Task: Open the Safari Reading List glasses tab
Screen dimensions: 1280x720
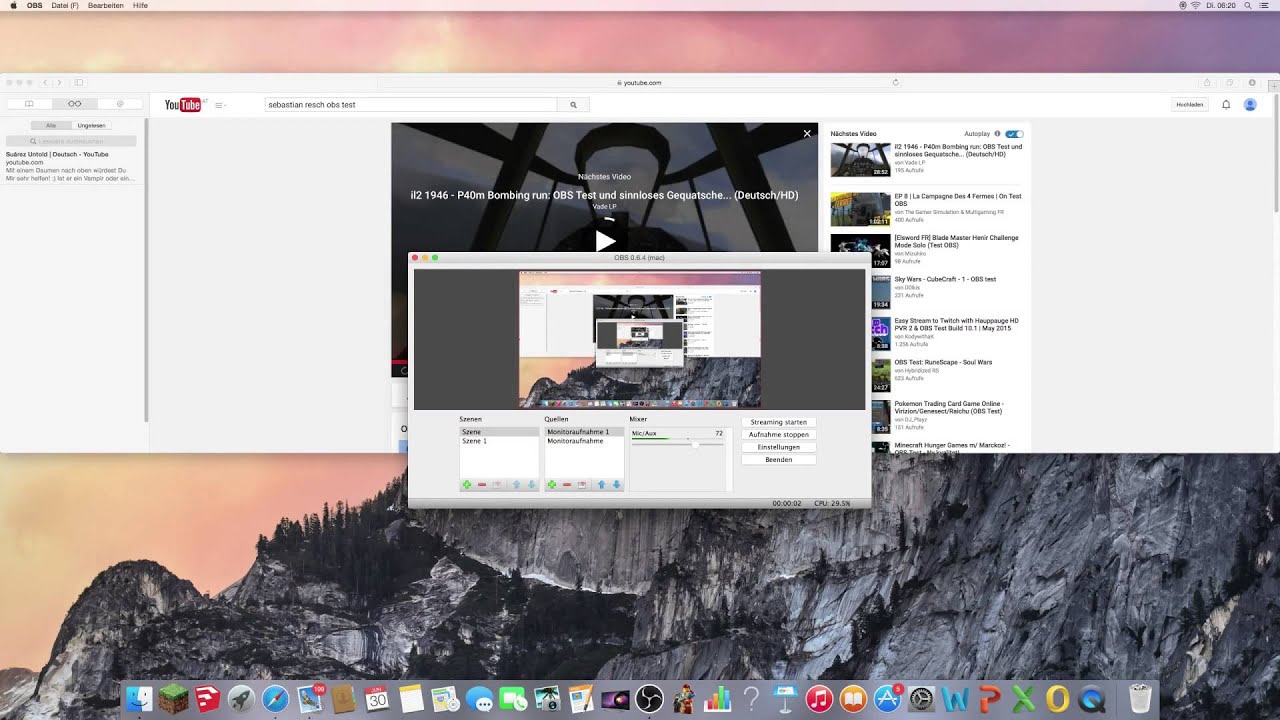Action: [x=74, y=104]
